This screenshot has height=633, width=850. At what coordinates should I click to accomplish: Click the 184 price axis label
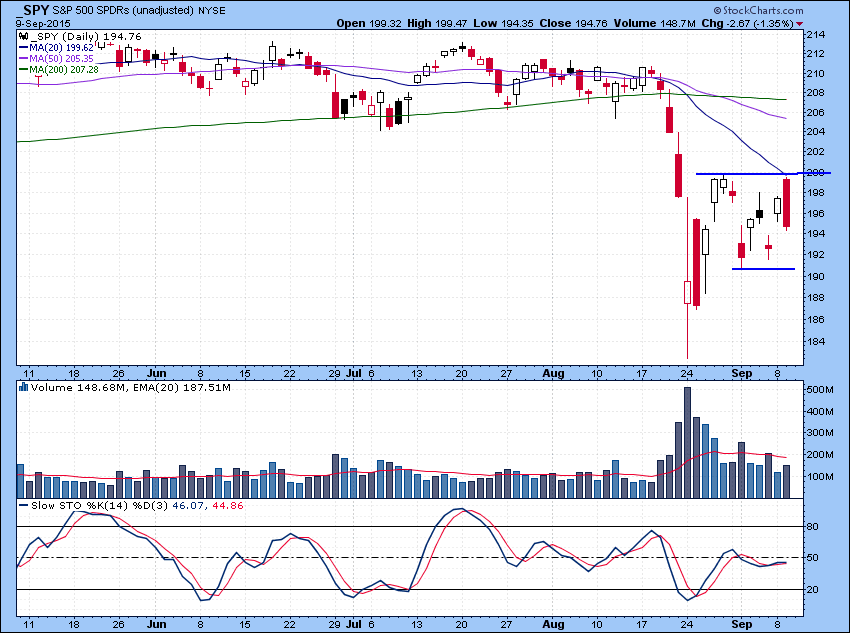(x=816, y=341)
